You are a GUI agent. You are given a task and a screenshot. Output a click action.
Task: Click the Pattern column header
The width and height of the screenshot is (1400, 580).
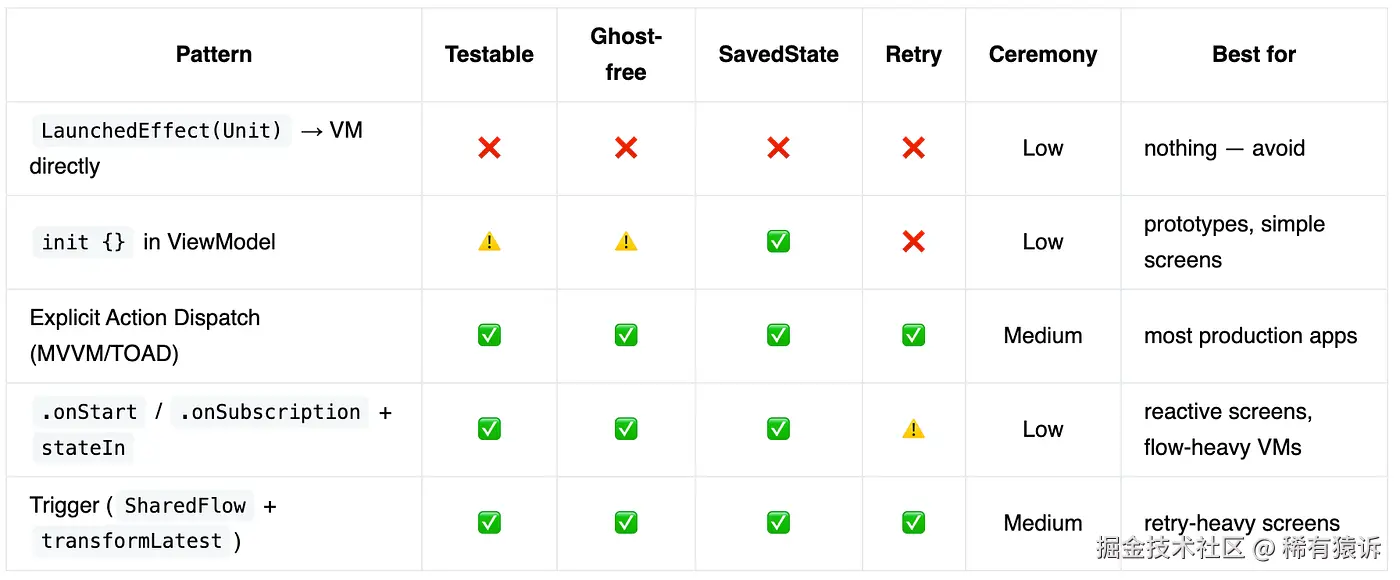coord(214,55)
